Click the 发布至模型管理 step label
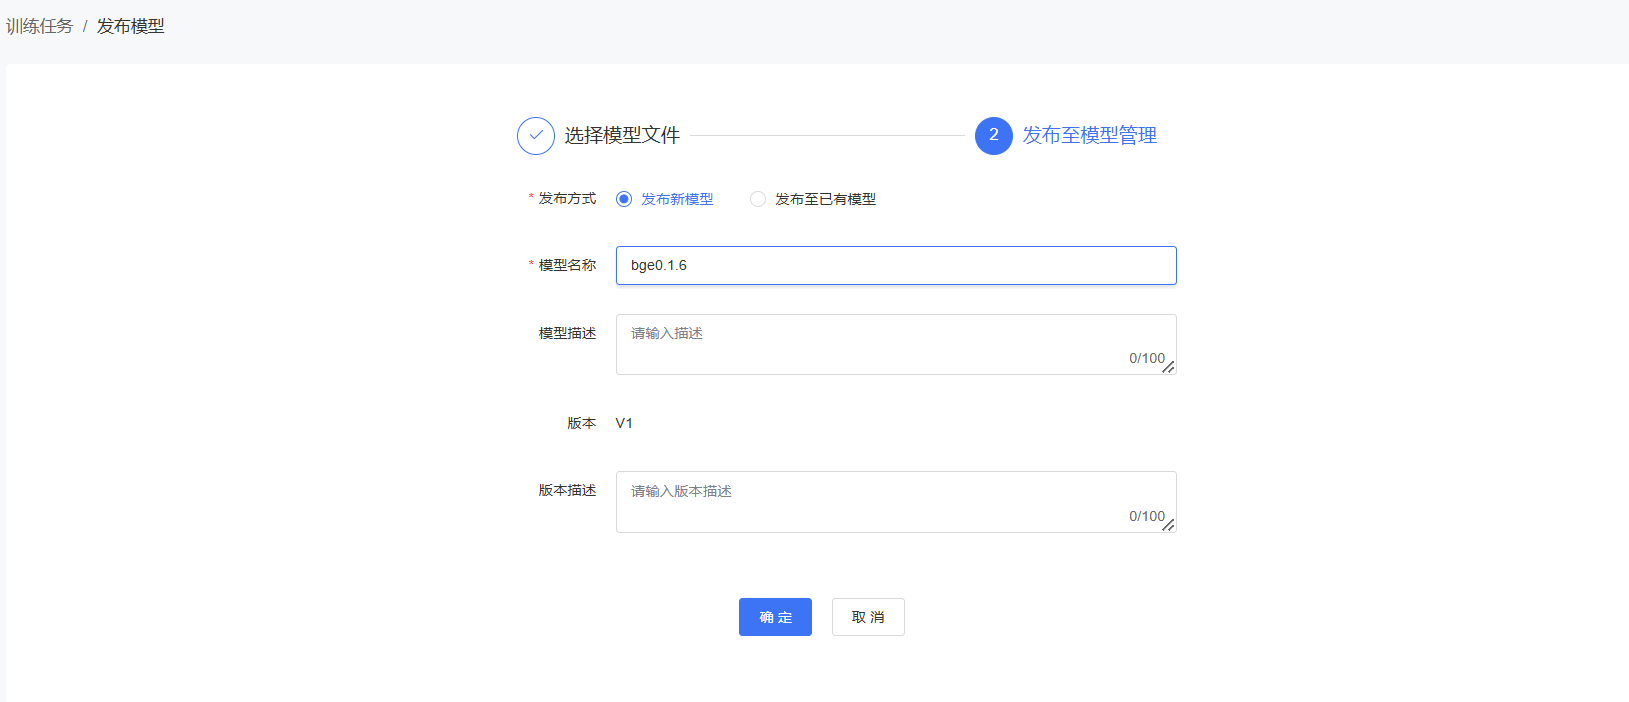 tap(1089, 136)
